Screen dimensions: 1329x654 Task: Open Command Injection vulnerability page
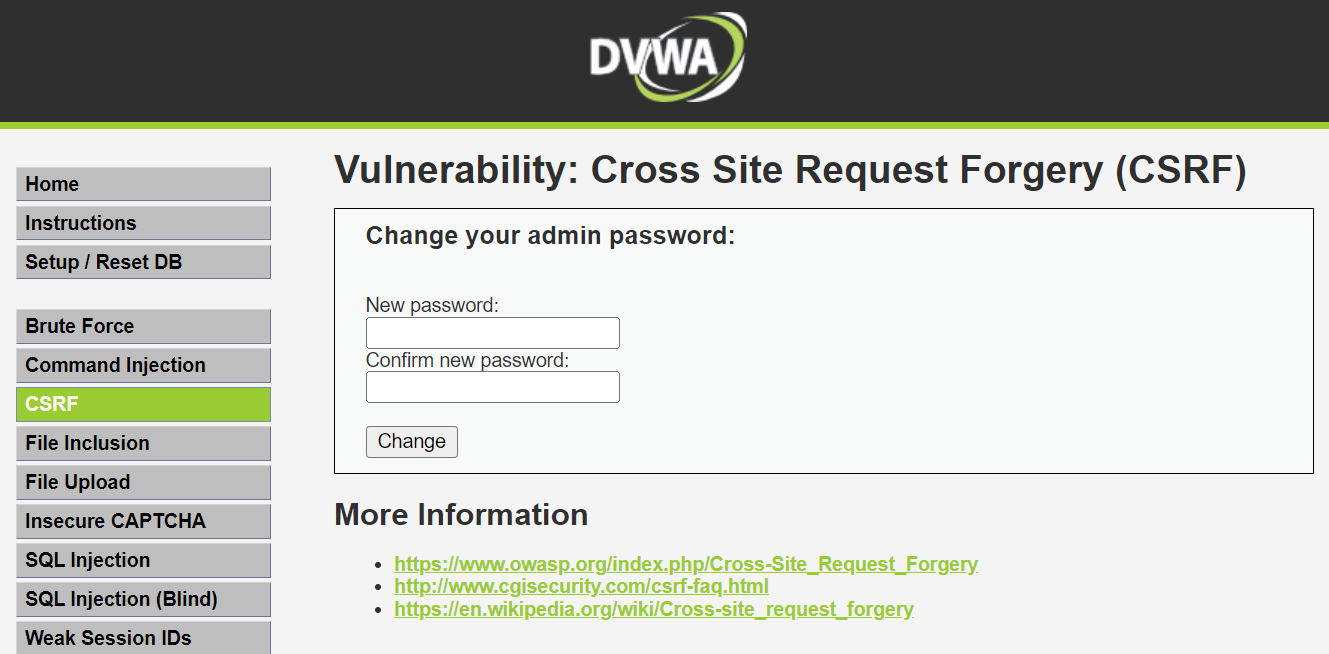pyautogui.click(x=143, y=365)
